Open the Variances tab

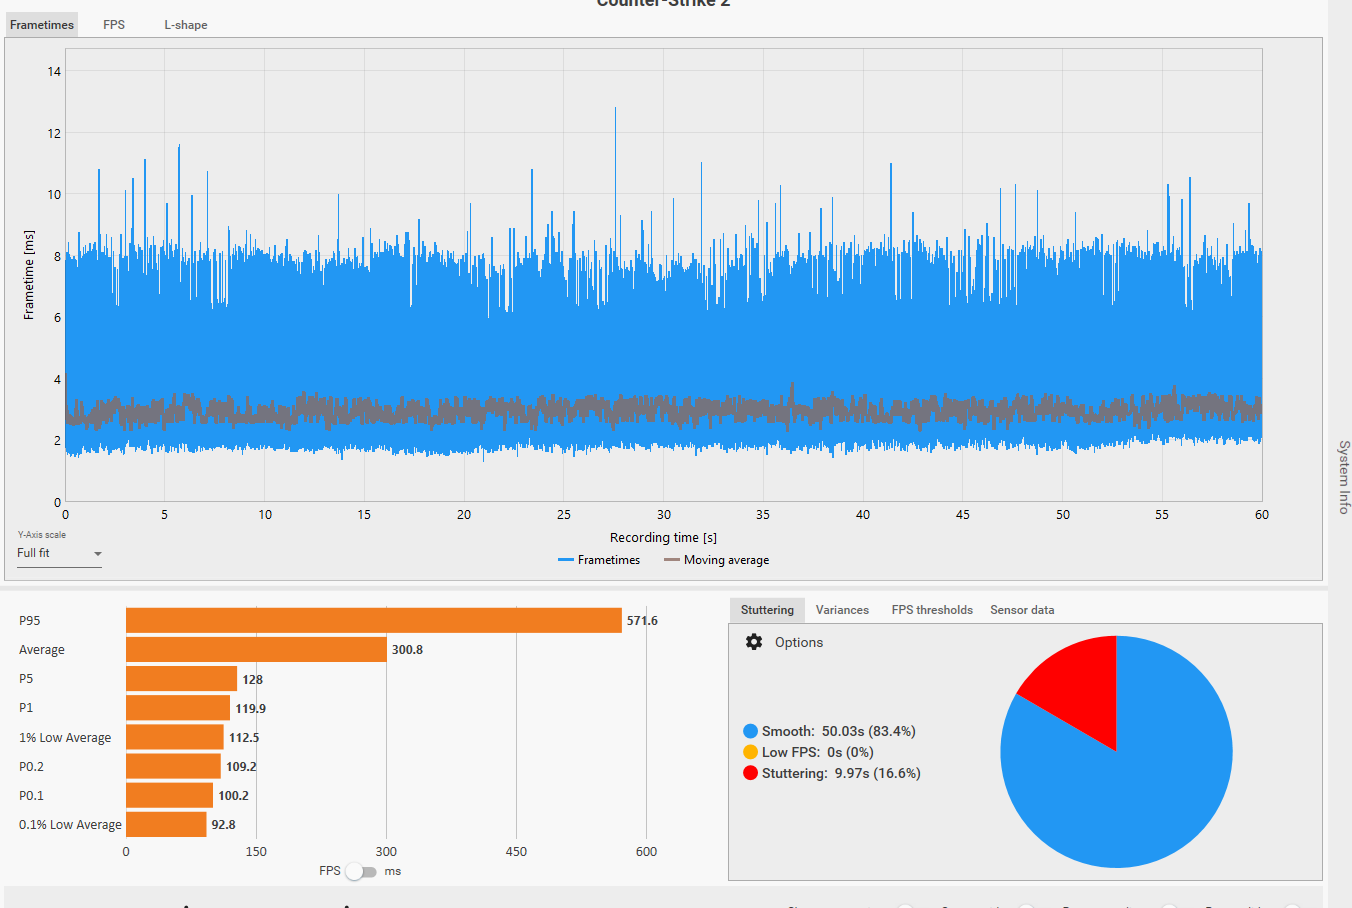842,610
